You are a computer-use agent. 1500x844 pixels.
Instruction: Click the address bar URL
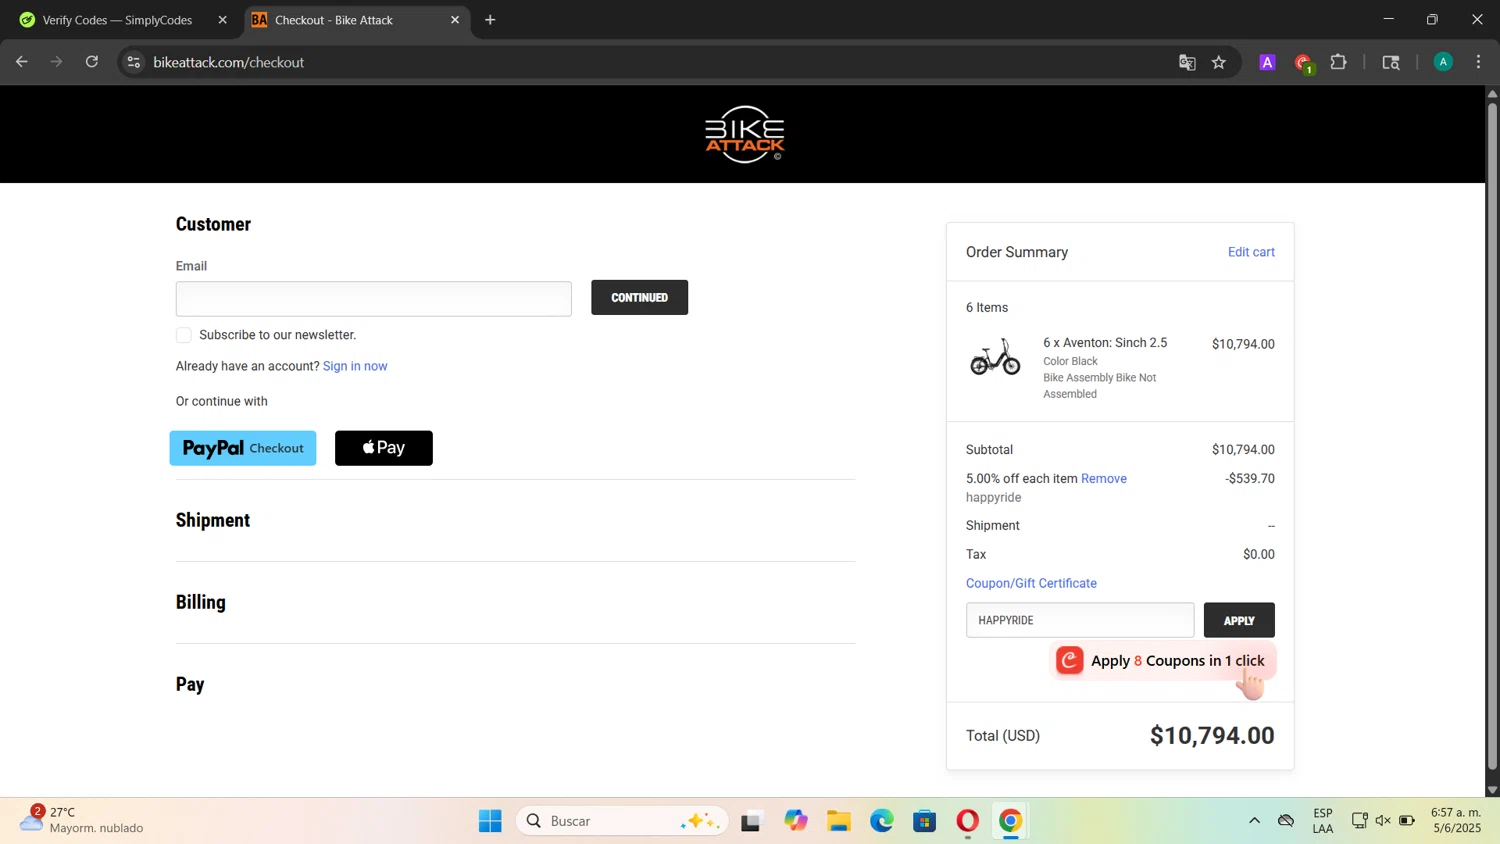point(229,62)
